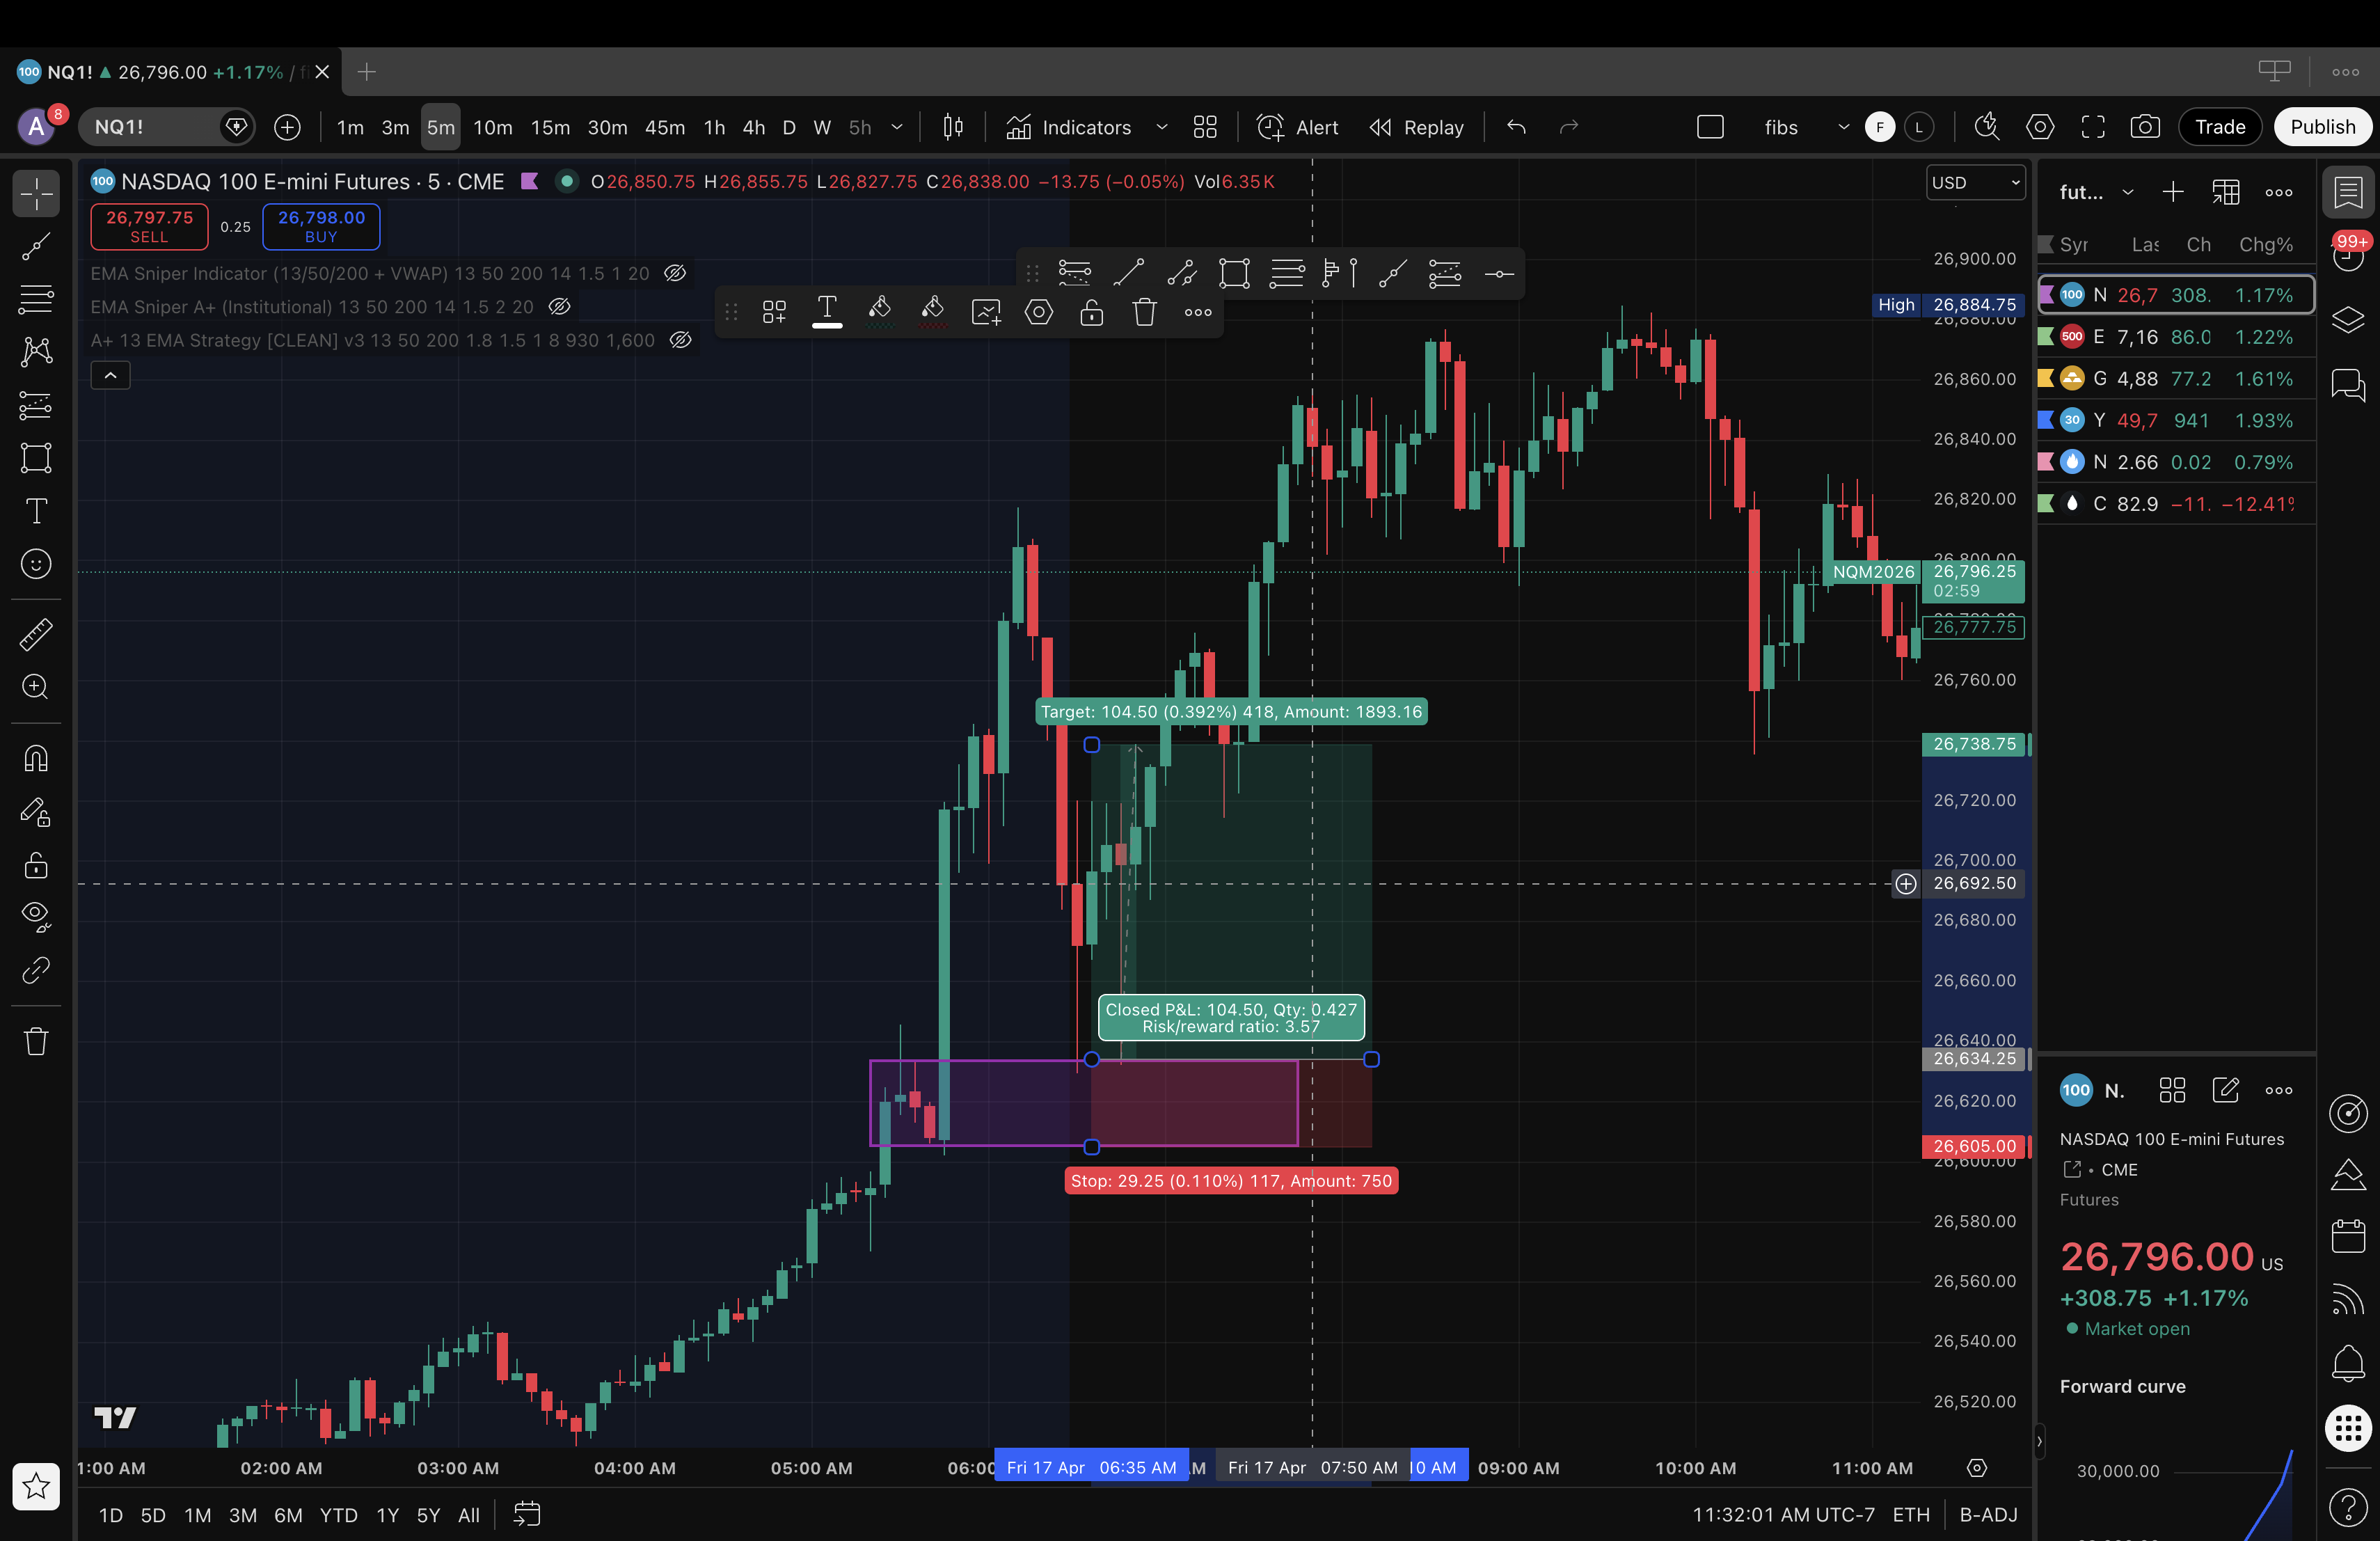Image resolution: width=2380 pixels, height=1541 pixels.
Task: Delete selected drawing using floating toolbar trash
Action: [1144, 312]
